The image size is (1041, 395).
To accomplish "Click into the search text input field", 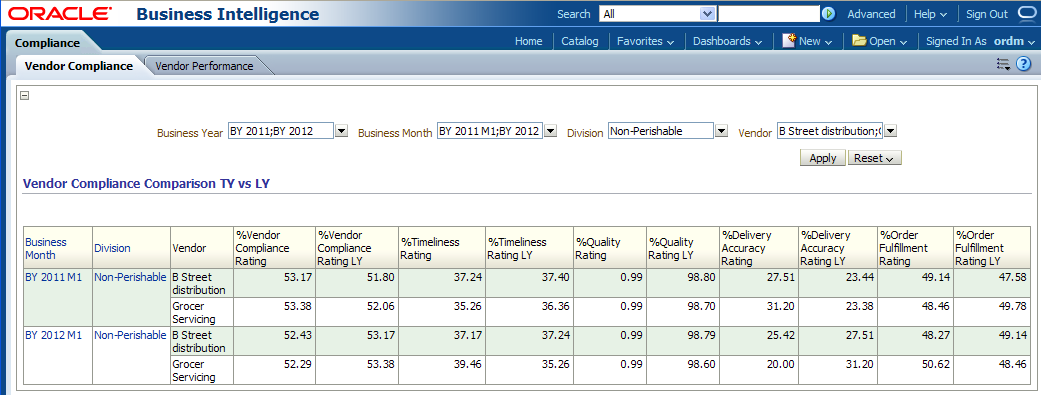I will pyautogui.click(x=768, y=14).
